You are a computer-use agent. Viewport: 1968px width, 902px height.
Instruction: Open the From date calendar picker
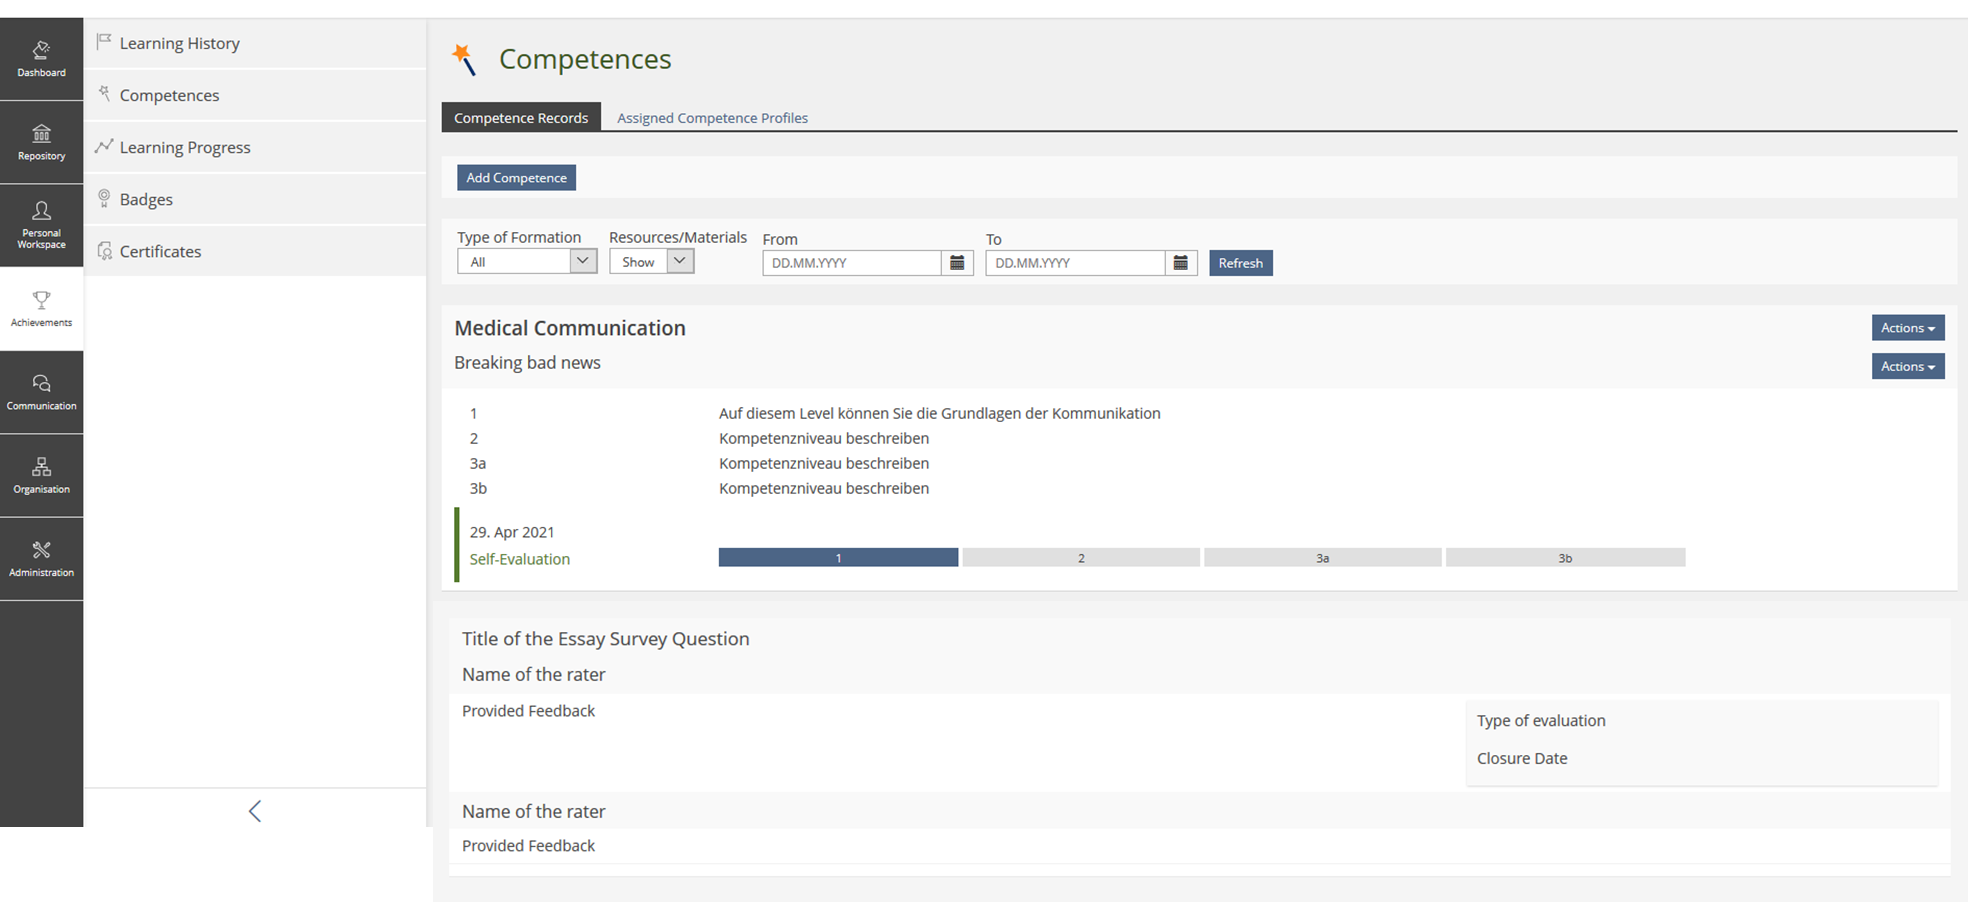(x=957, y=263)
